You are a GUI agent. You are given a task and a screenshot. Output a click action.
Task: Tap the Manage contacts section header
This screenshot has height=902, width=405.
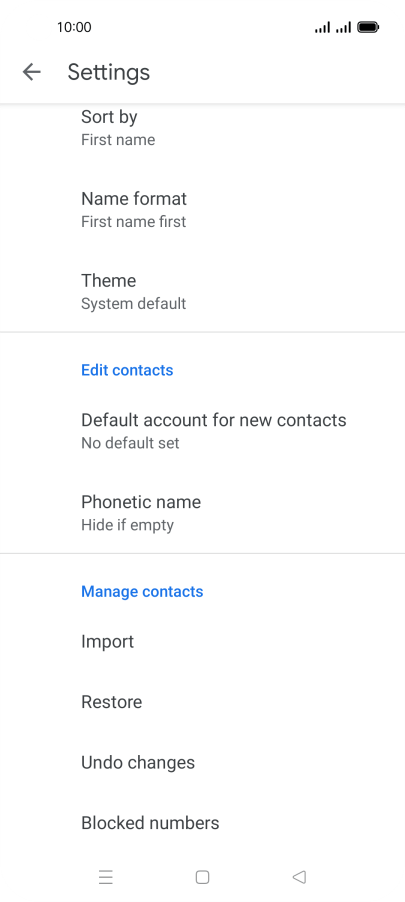point(142,591)
